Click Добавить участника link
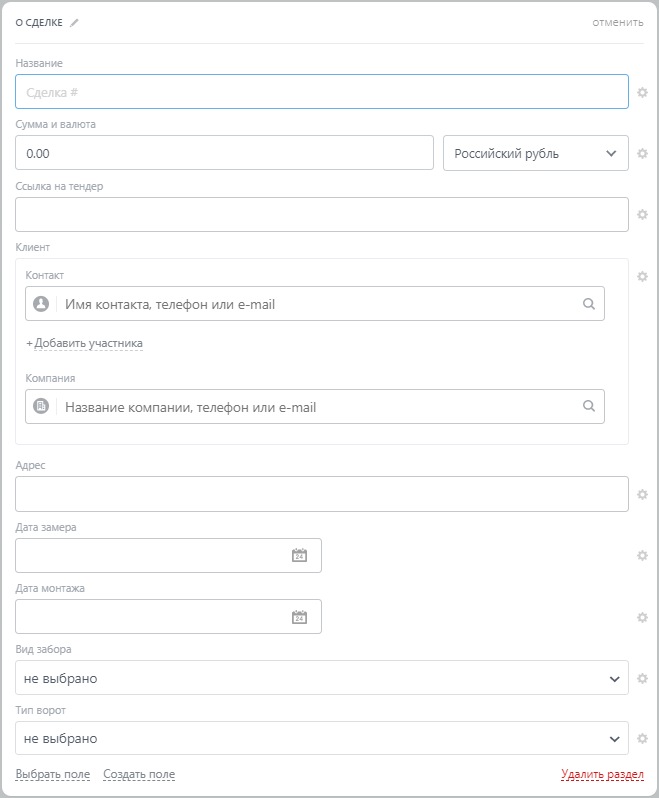Screen dimensions: 659x798 (88, 343)
